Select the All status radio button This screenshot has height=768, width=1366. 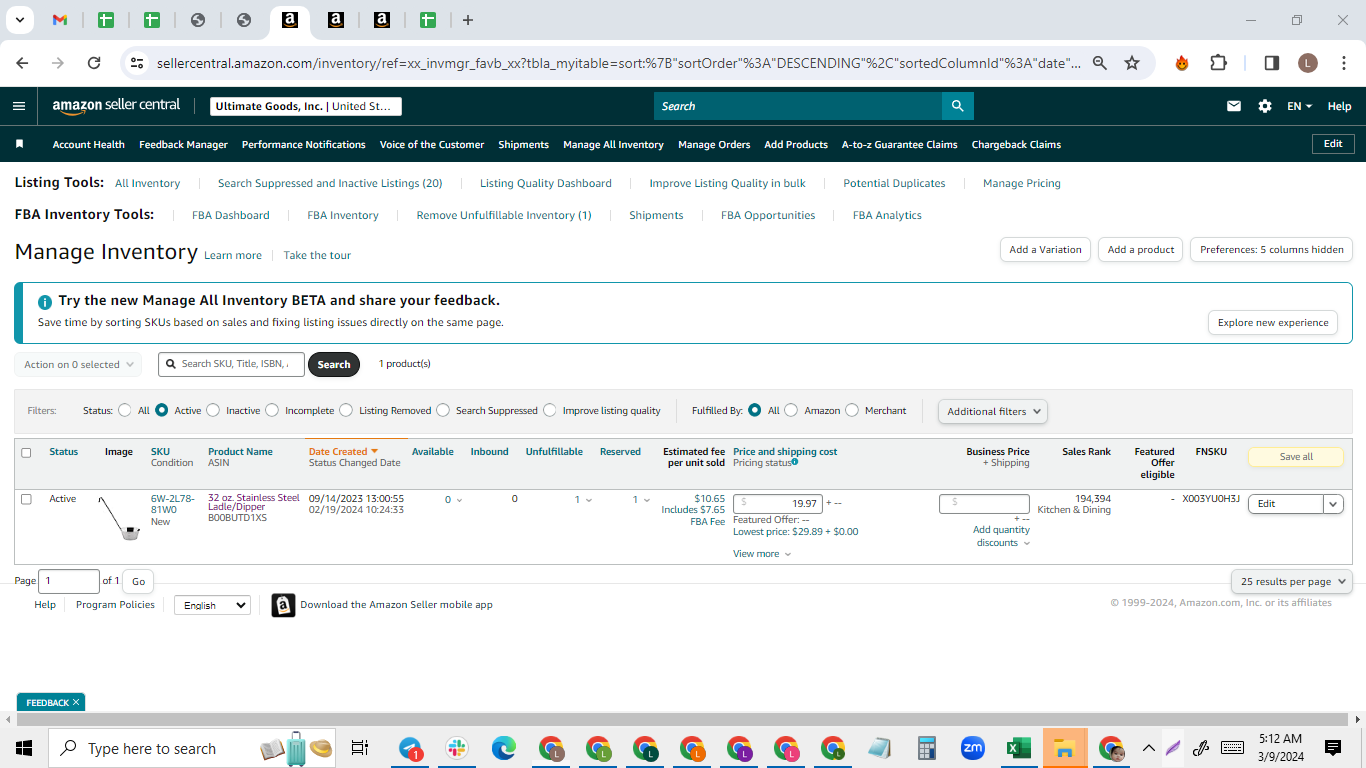pyautogui.click(x=125, y=410)
